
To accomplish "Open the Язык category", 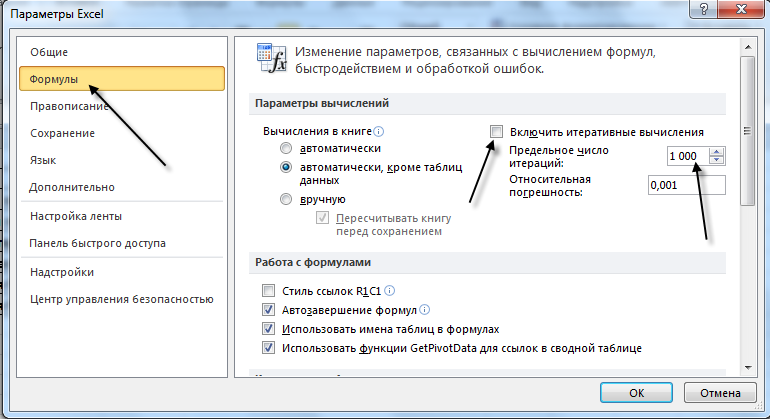I will point(43,160).
